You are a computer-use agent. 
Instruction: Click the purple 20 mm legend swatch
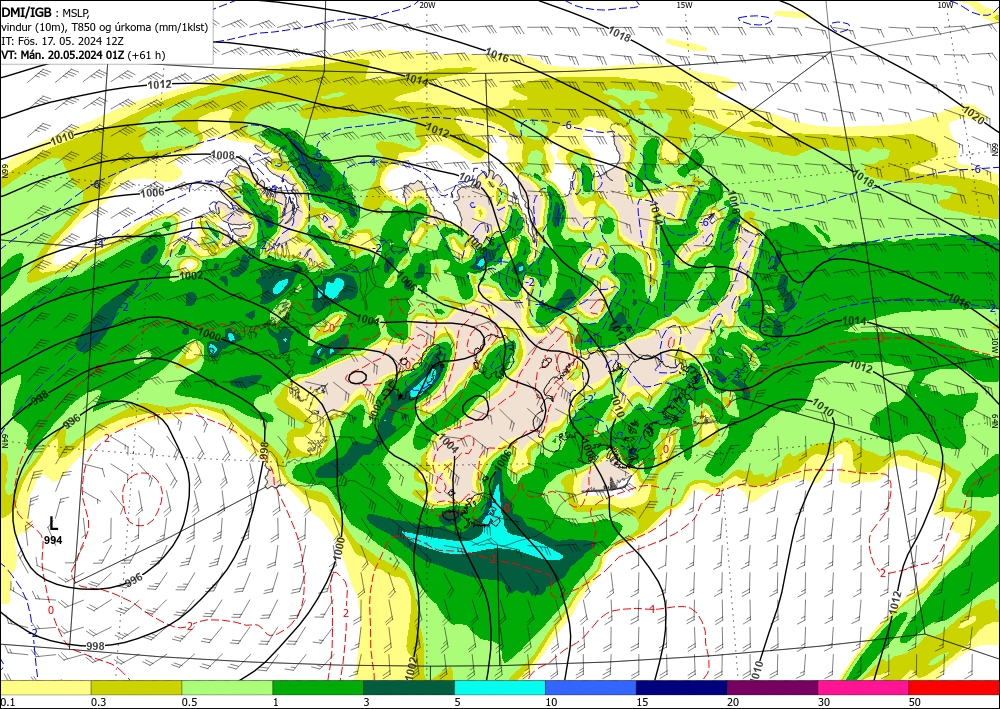coord(772,687)
